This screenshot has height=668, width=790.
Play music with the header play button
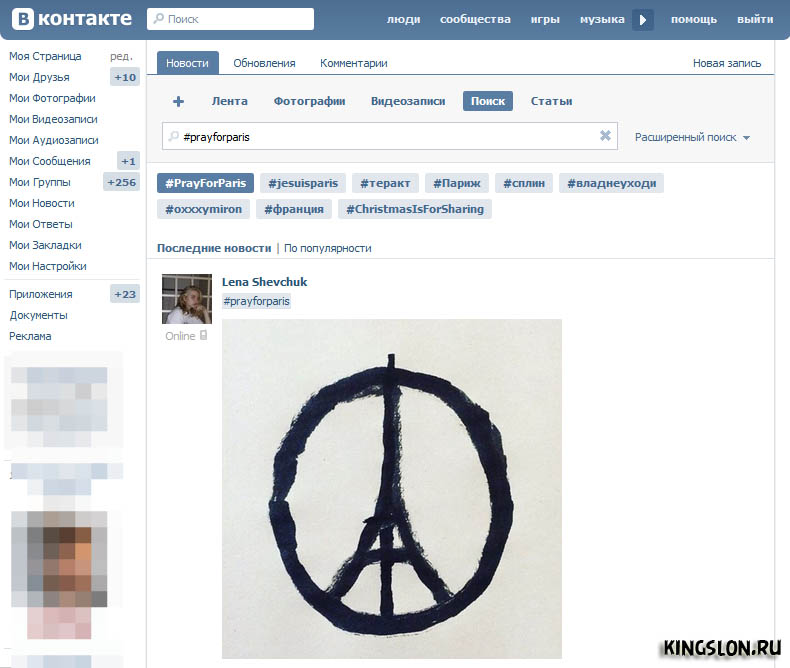pos(643,20)
